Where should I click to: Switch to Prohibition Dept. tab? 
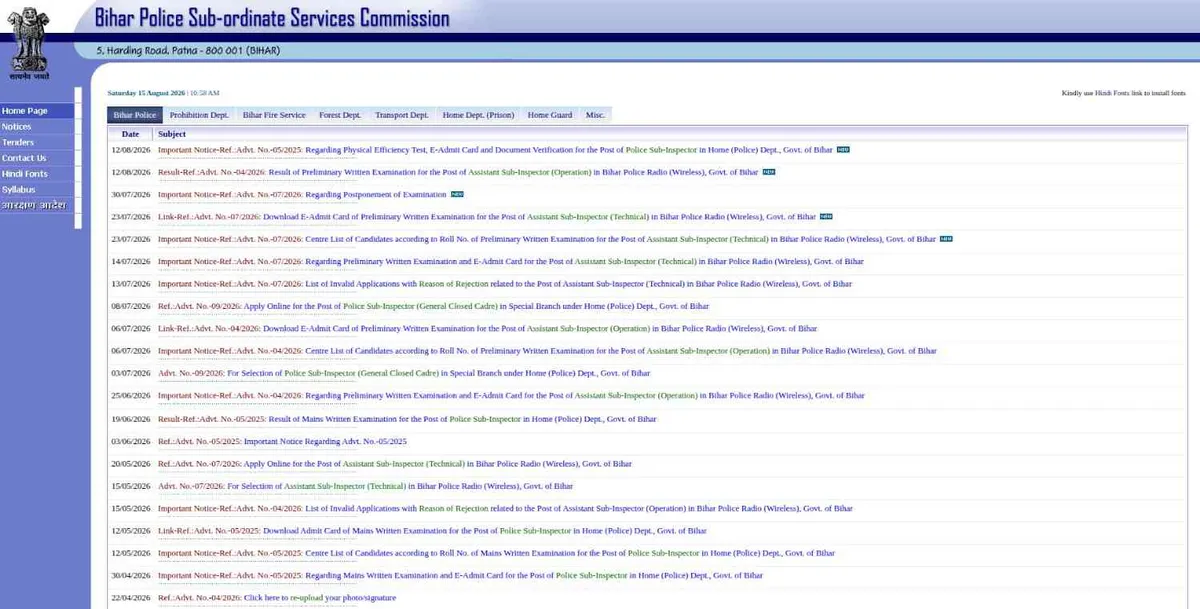[199, 115]
